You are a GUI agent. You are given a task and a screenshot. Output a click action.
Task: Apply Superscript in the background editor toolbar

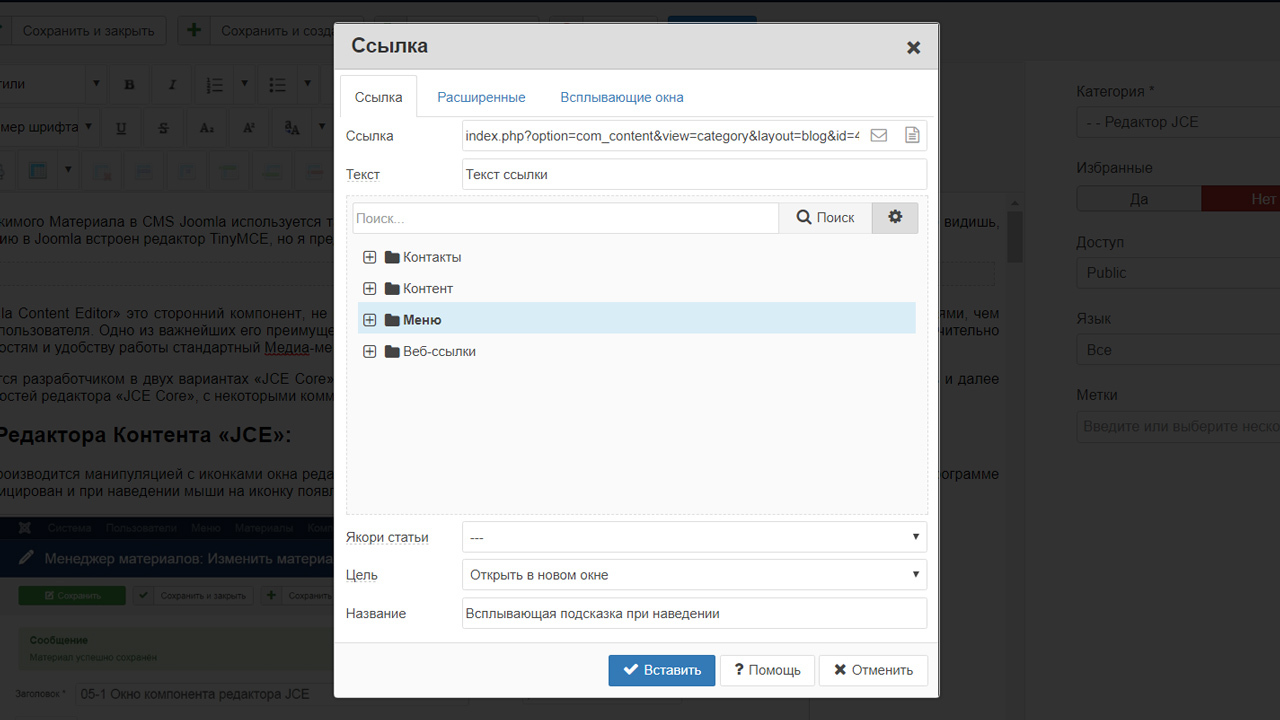[249, 128]
